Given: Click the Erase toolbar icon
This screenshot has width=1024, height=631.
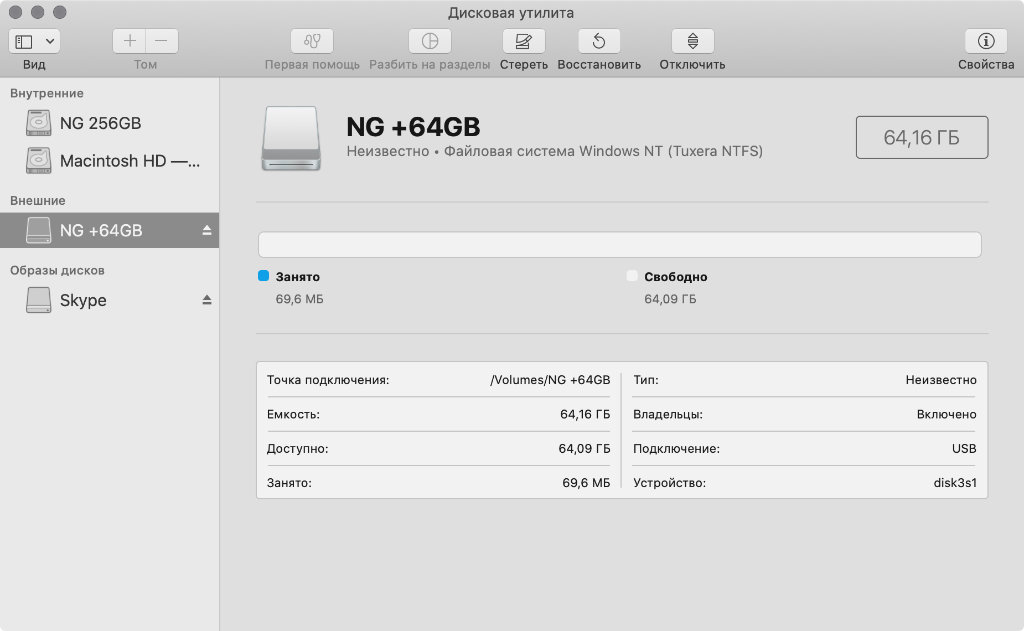Looking at the screenshot, I should [524, 41].
